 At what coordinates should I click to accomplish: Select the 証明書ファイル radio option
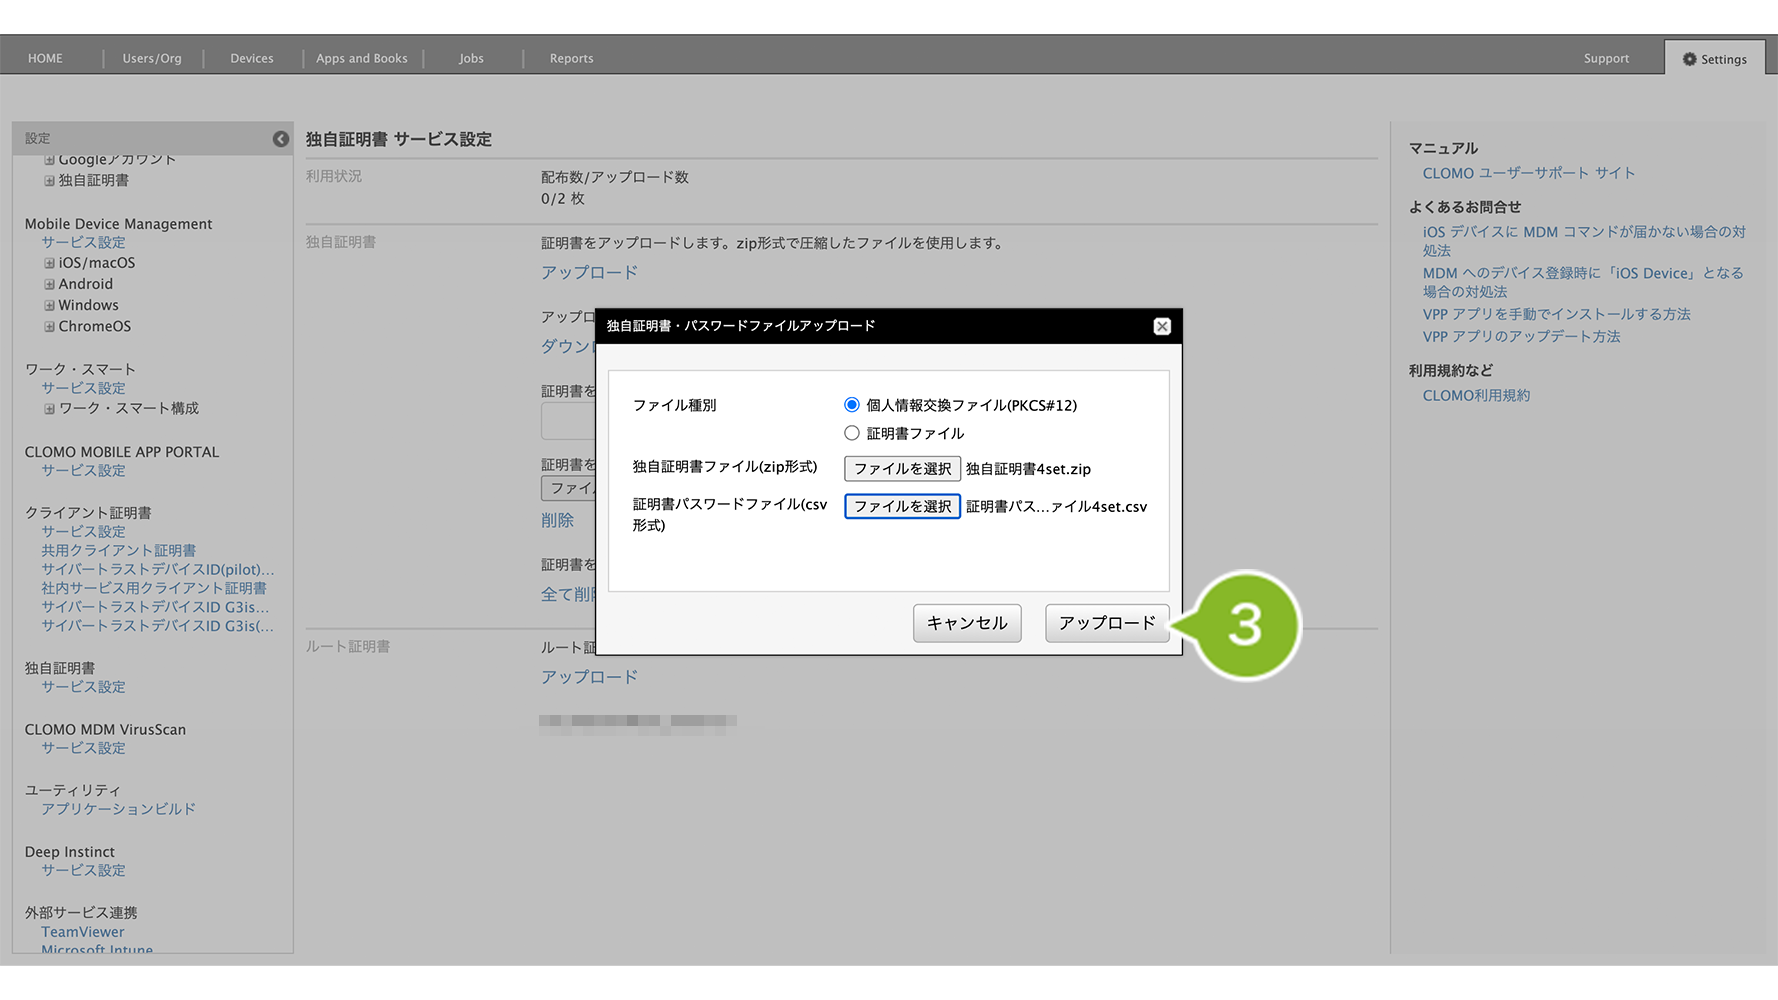tap(852, 433)
